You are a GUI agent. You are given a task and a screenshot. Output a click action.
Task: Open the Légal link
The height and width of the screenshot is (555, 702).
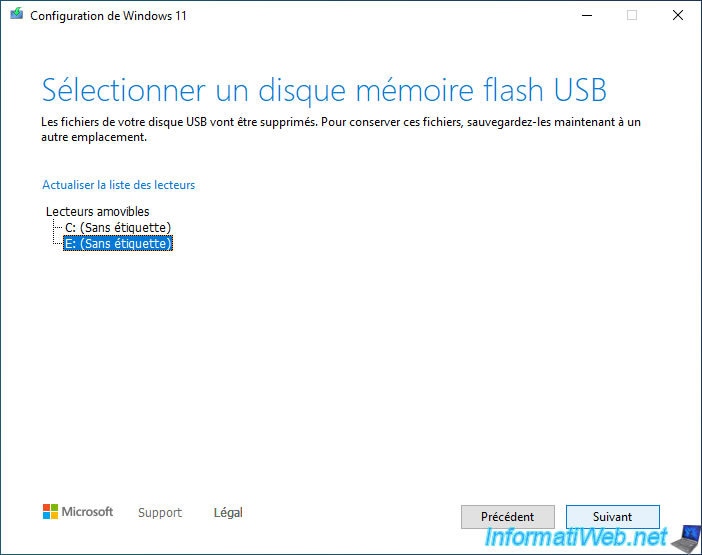[x=228, y=513]
